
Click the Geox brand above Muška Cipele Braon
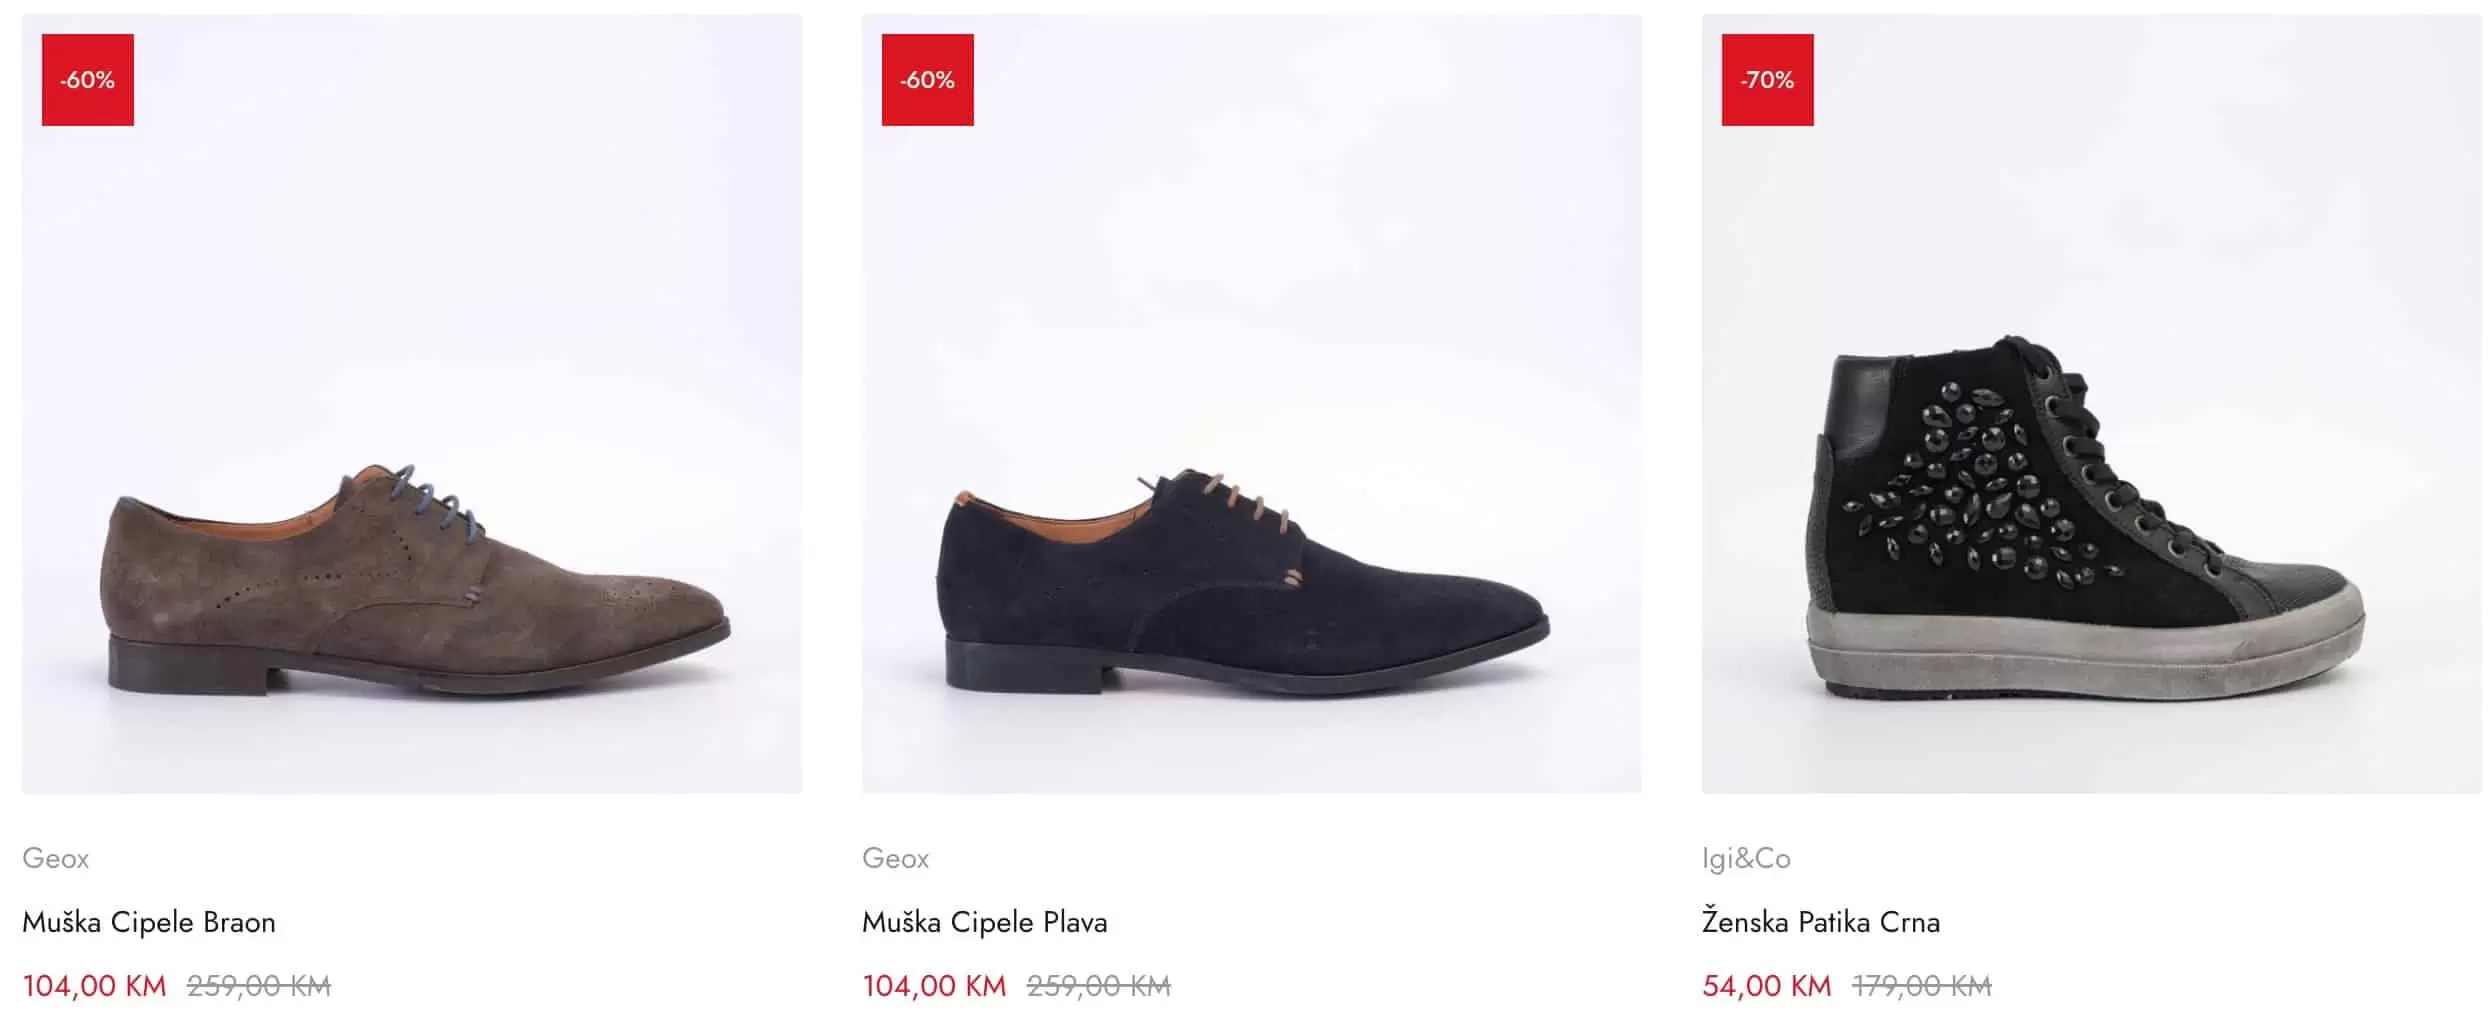56,858
